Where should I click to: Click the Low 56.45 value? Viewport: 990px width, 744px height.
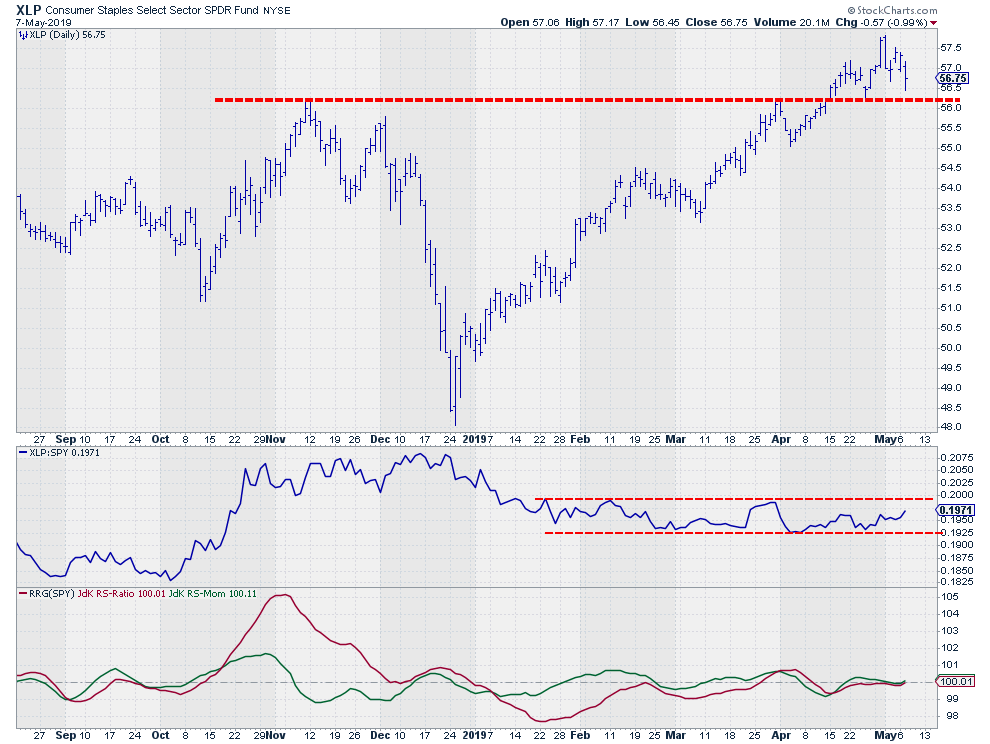coord(652,22)
